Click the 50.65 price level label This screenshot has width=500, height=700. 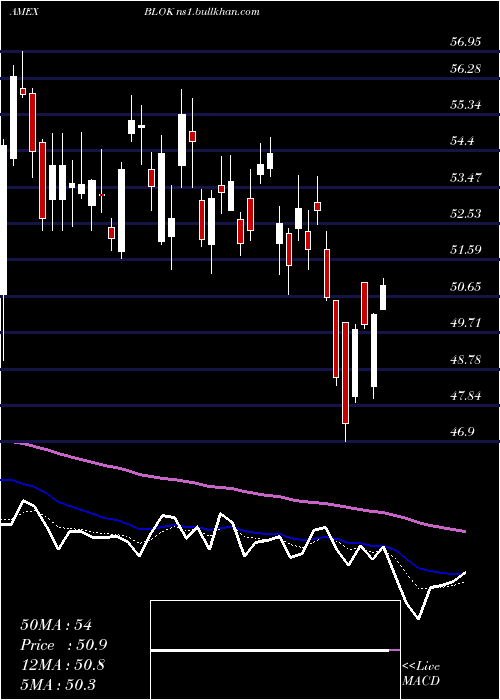click(466, 286)
